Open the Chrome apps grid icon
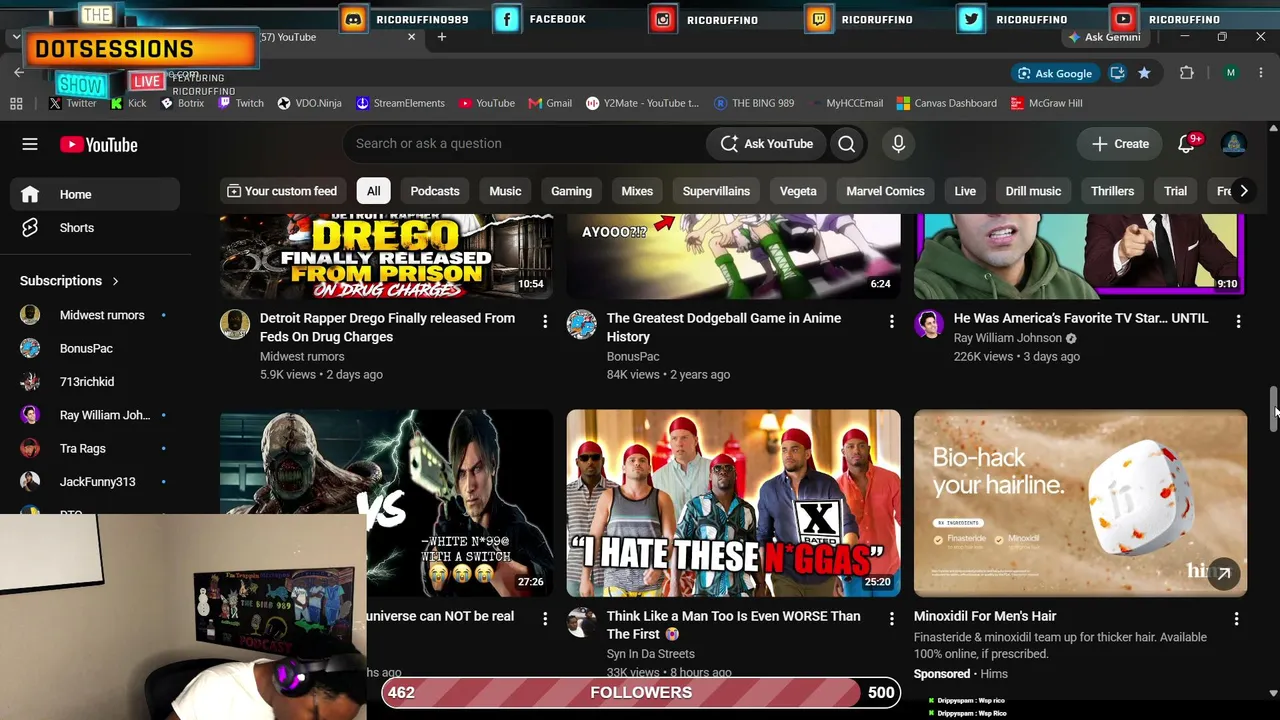The image size is (1280, 720). 16,103
